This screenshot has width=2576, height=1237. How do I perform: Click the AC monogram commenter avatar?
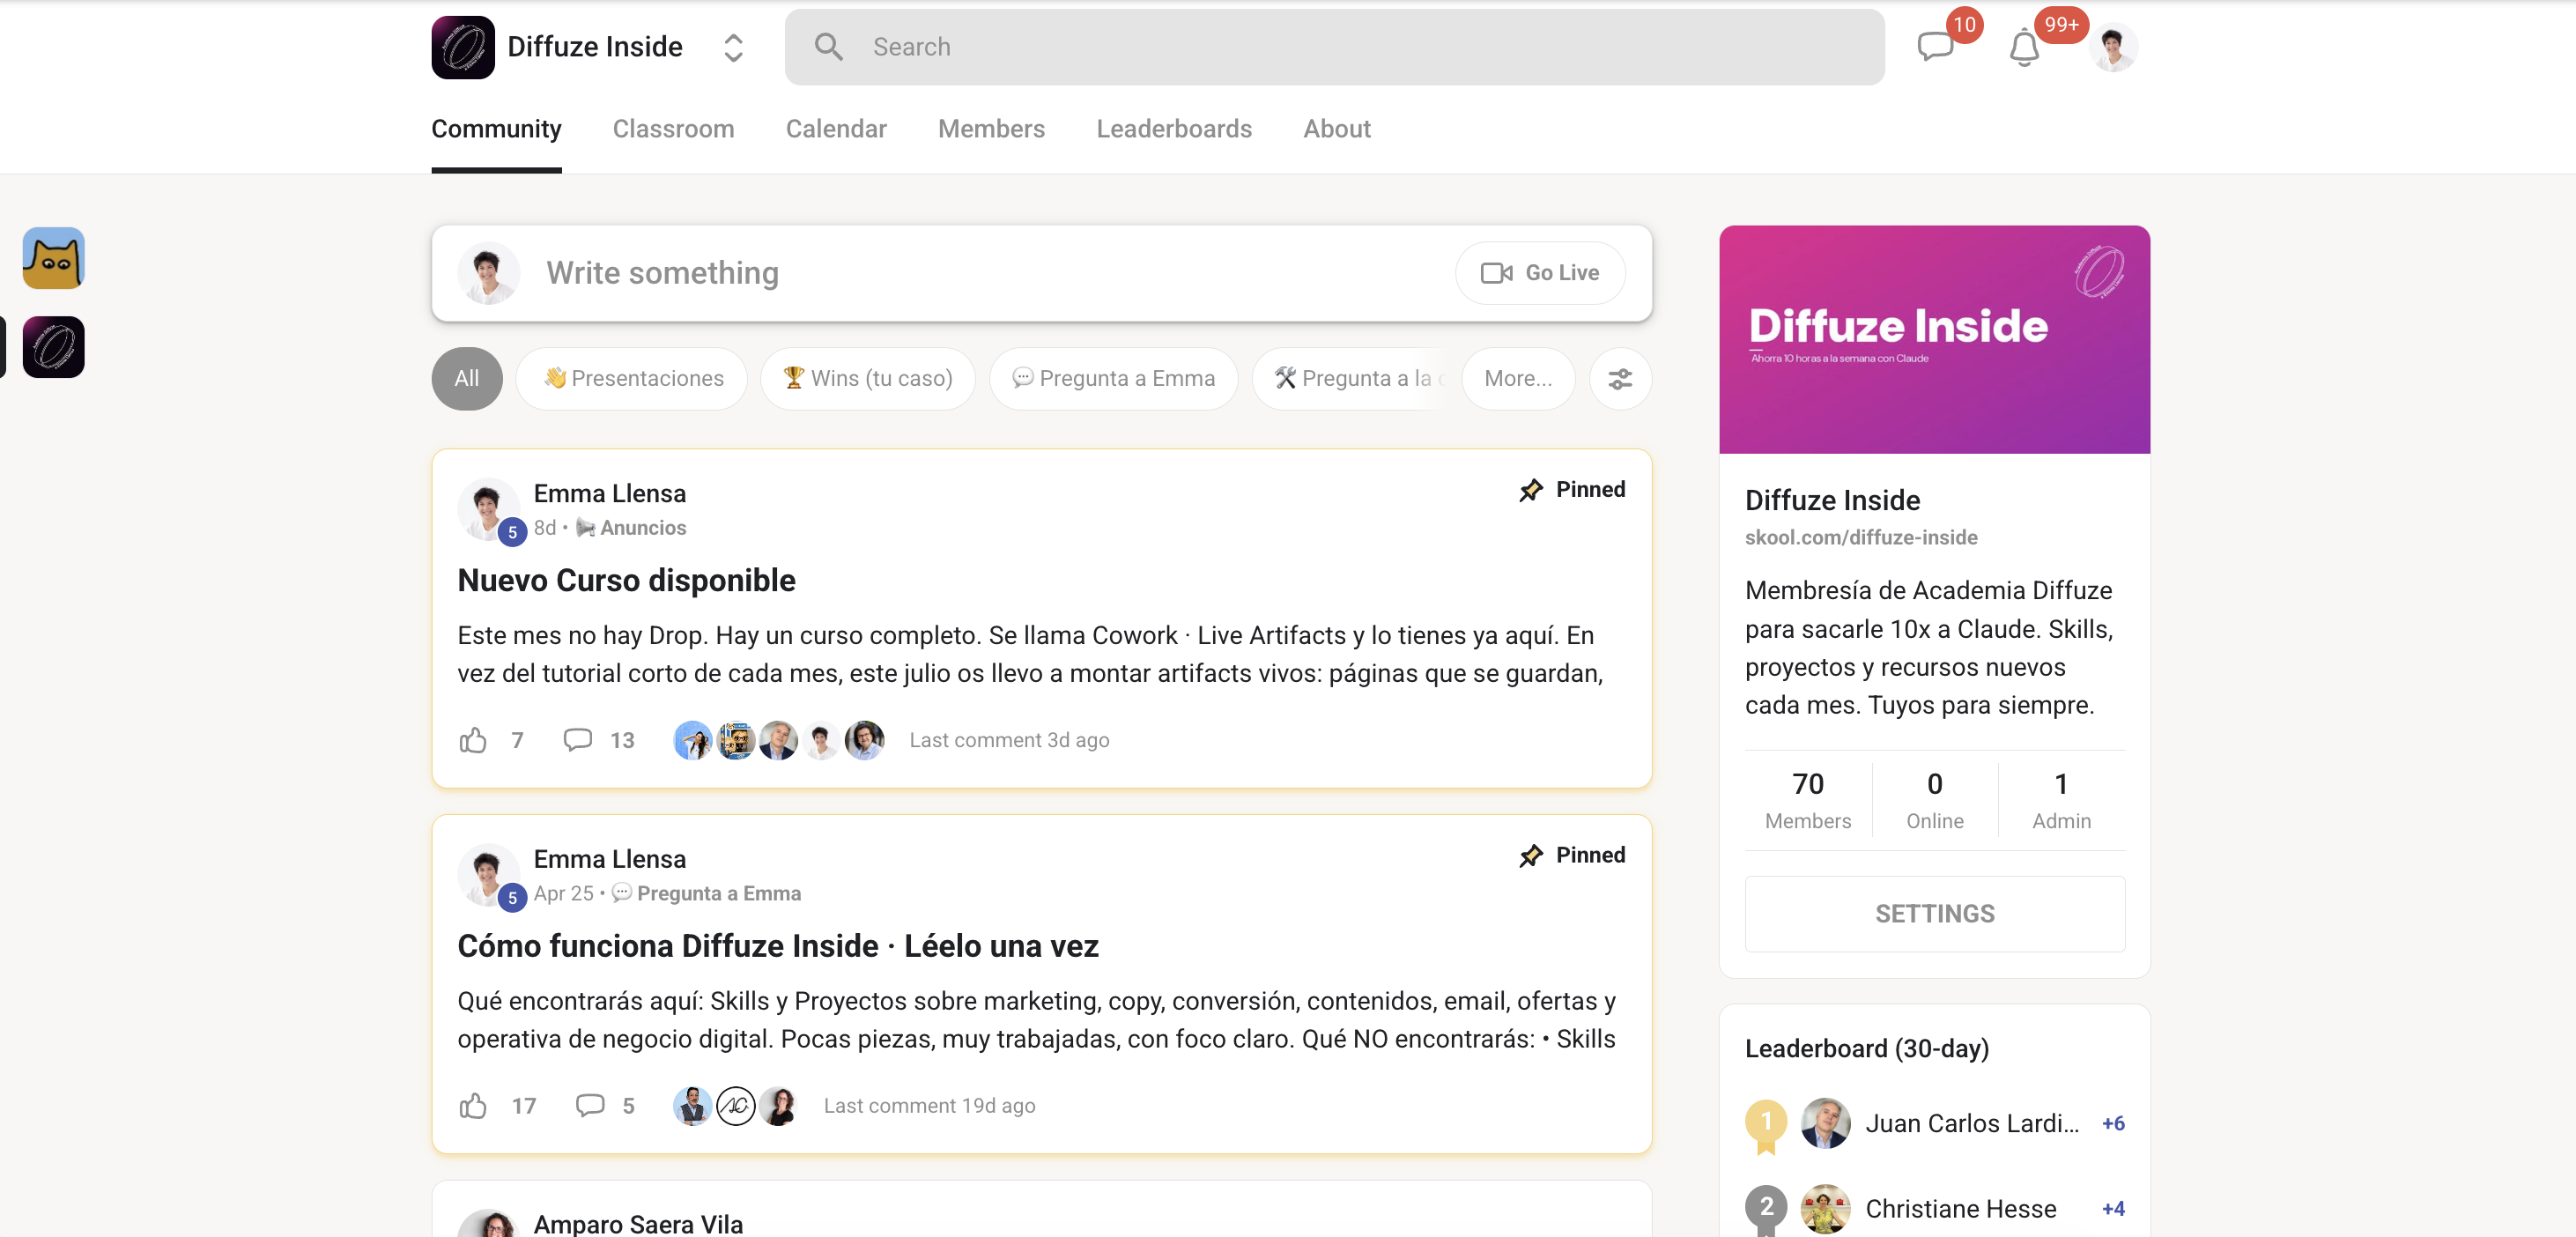pos(735,1106)
